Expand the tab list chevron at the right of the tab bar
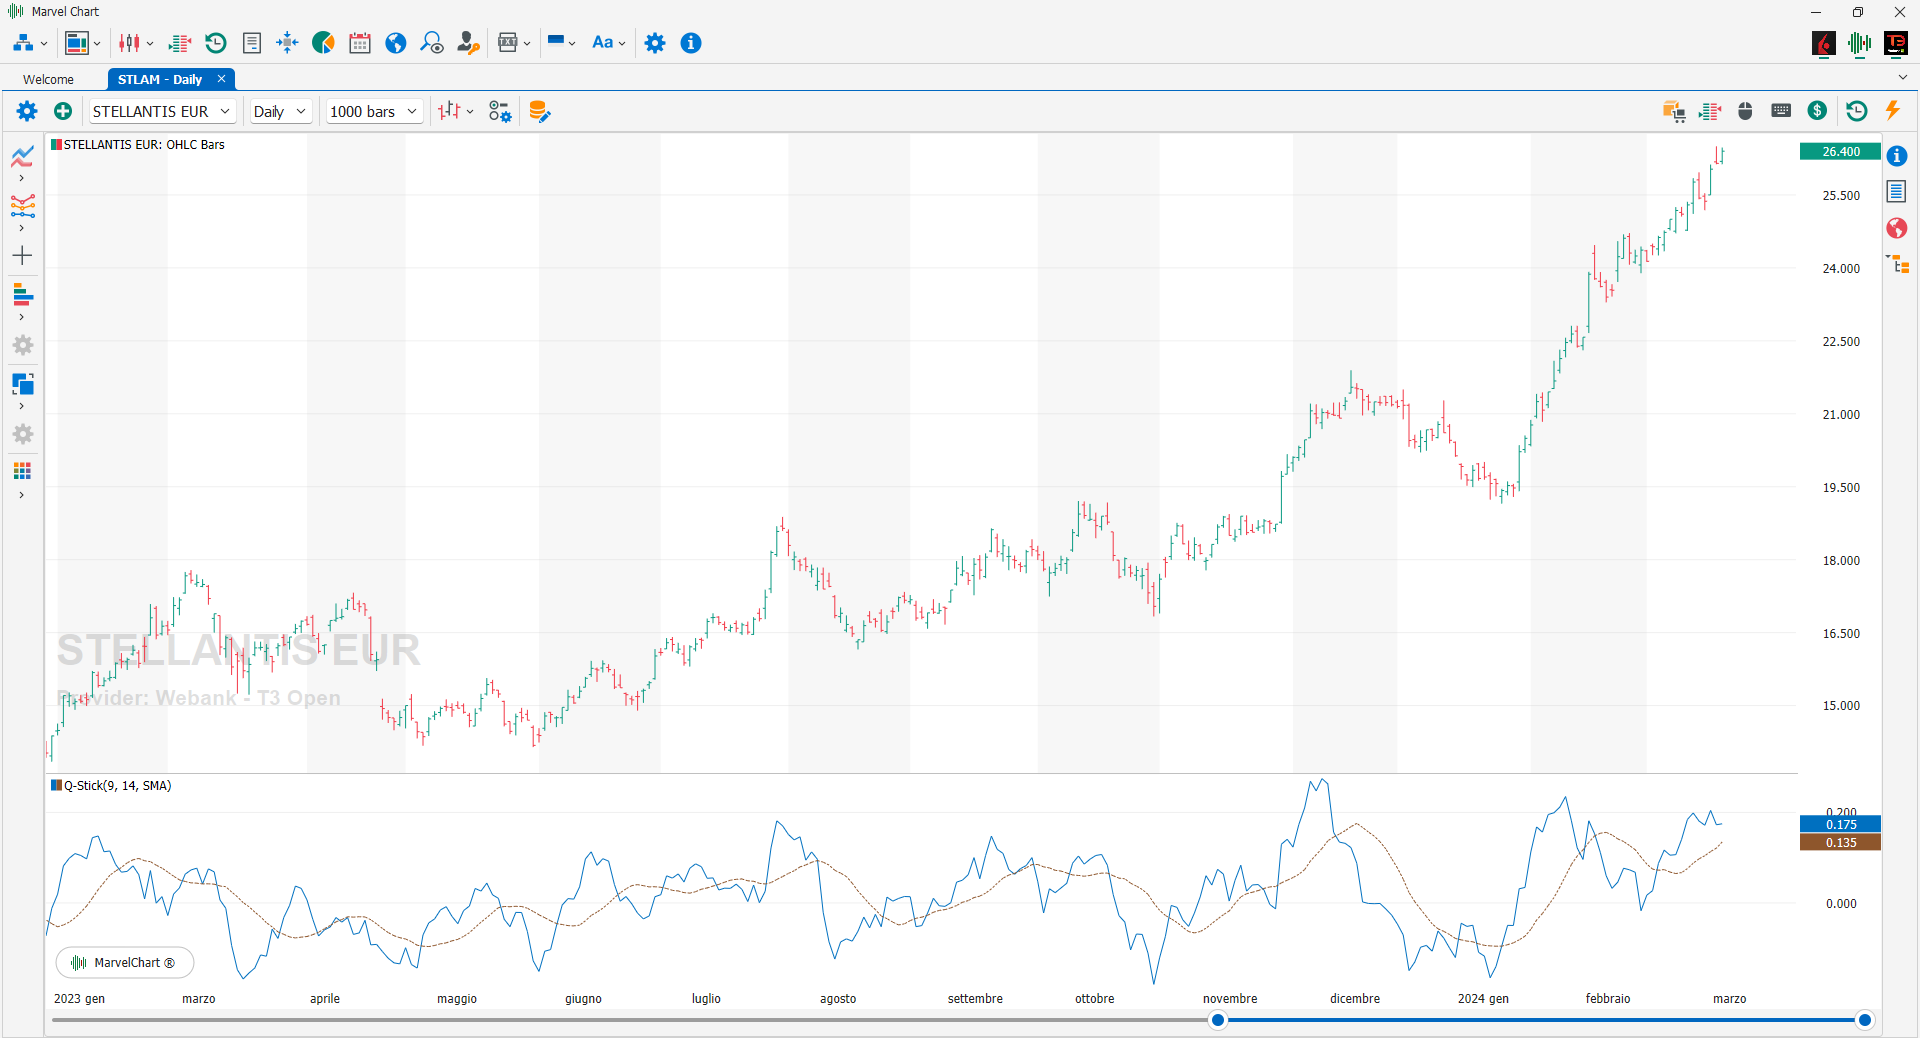The image size is (1920, 1038). pos(1902,78)
